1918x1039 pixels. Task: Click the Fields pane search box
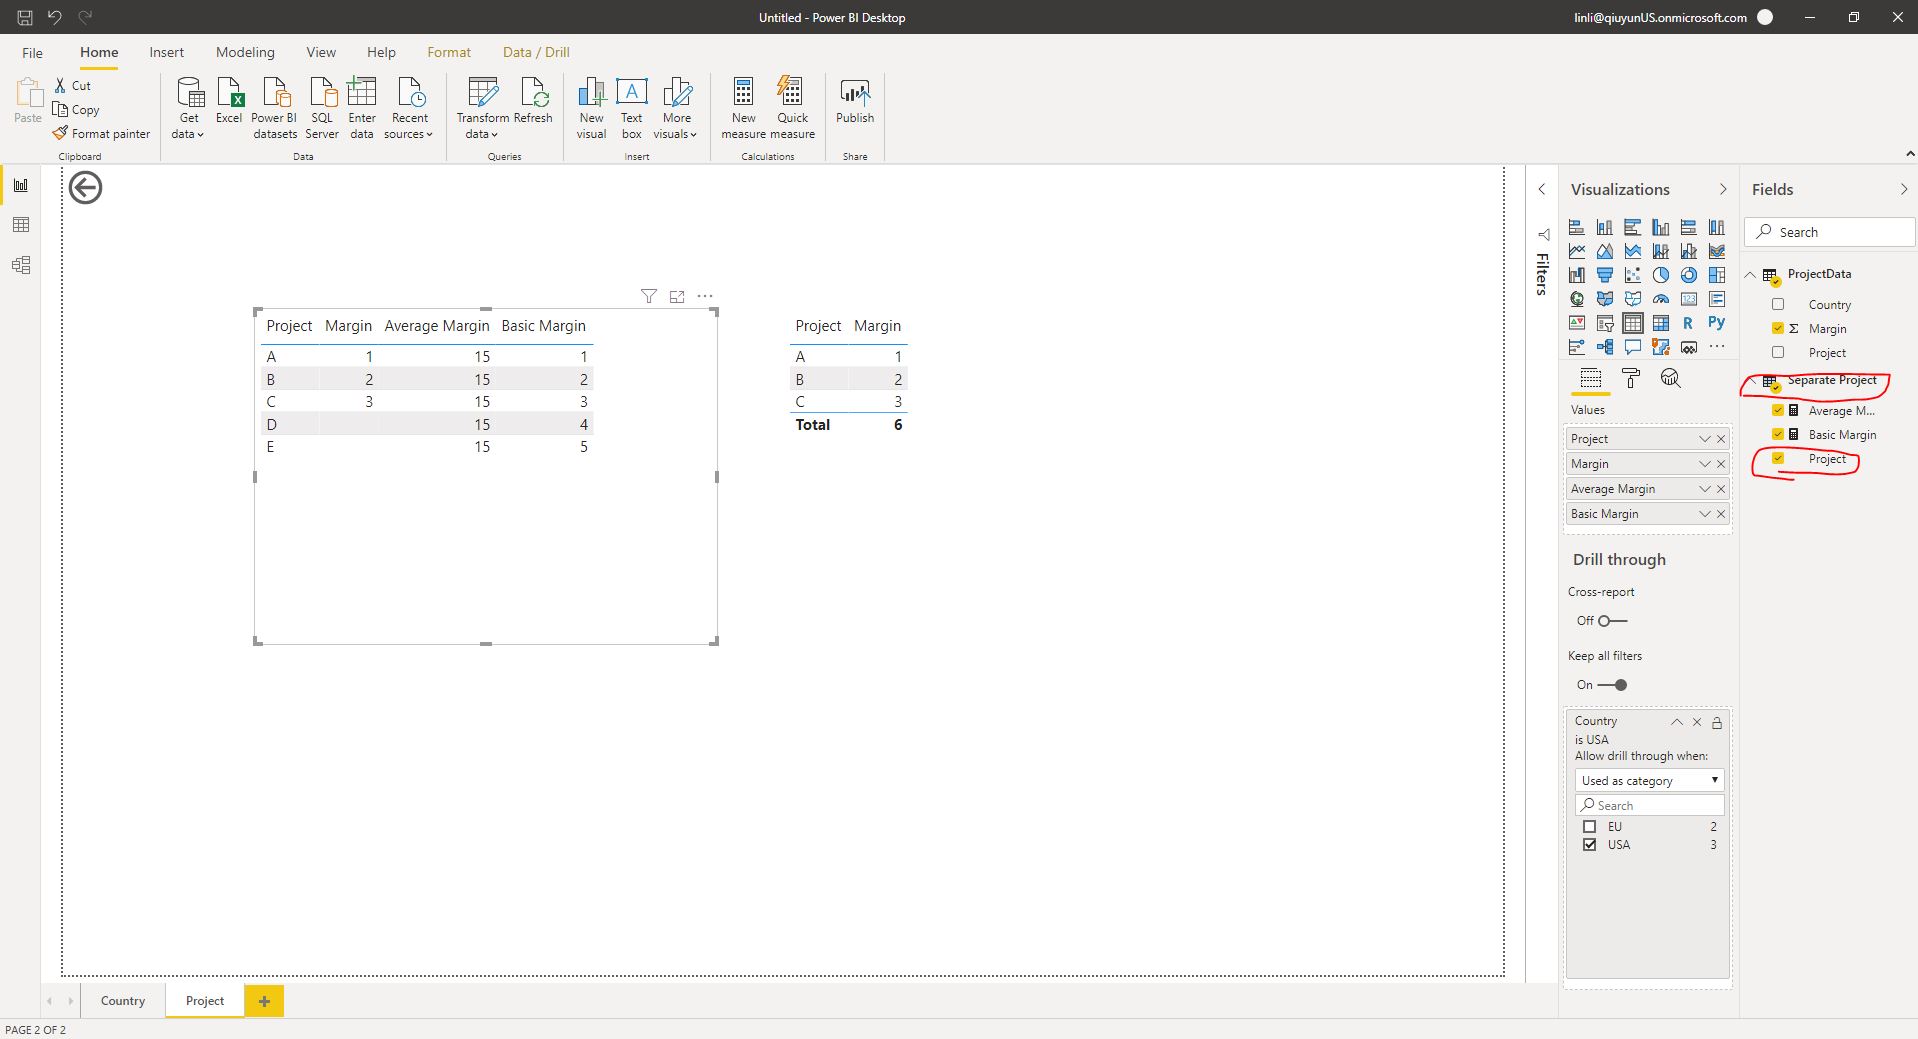(x=1830, y=232)
